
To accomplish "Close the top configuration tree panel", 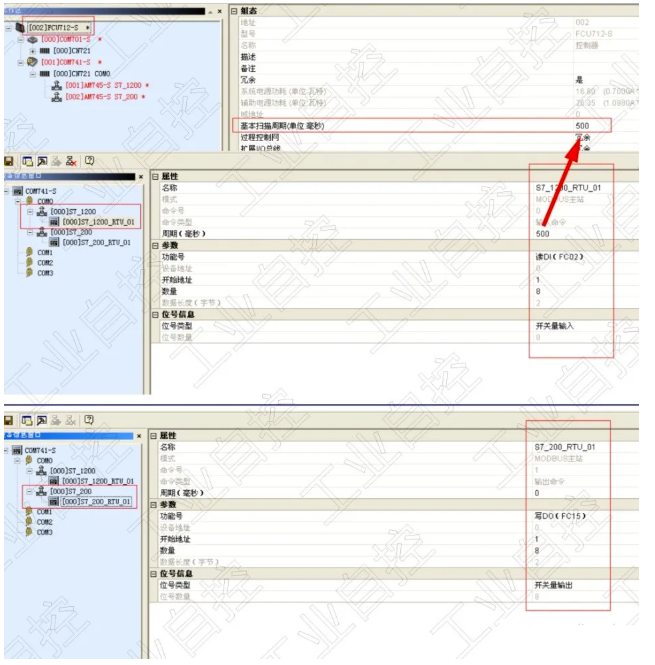I will pos(219,12).
